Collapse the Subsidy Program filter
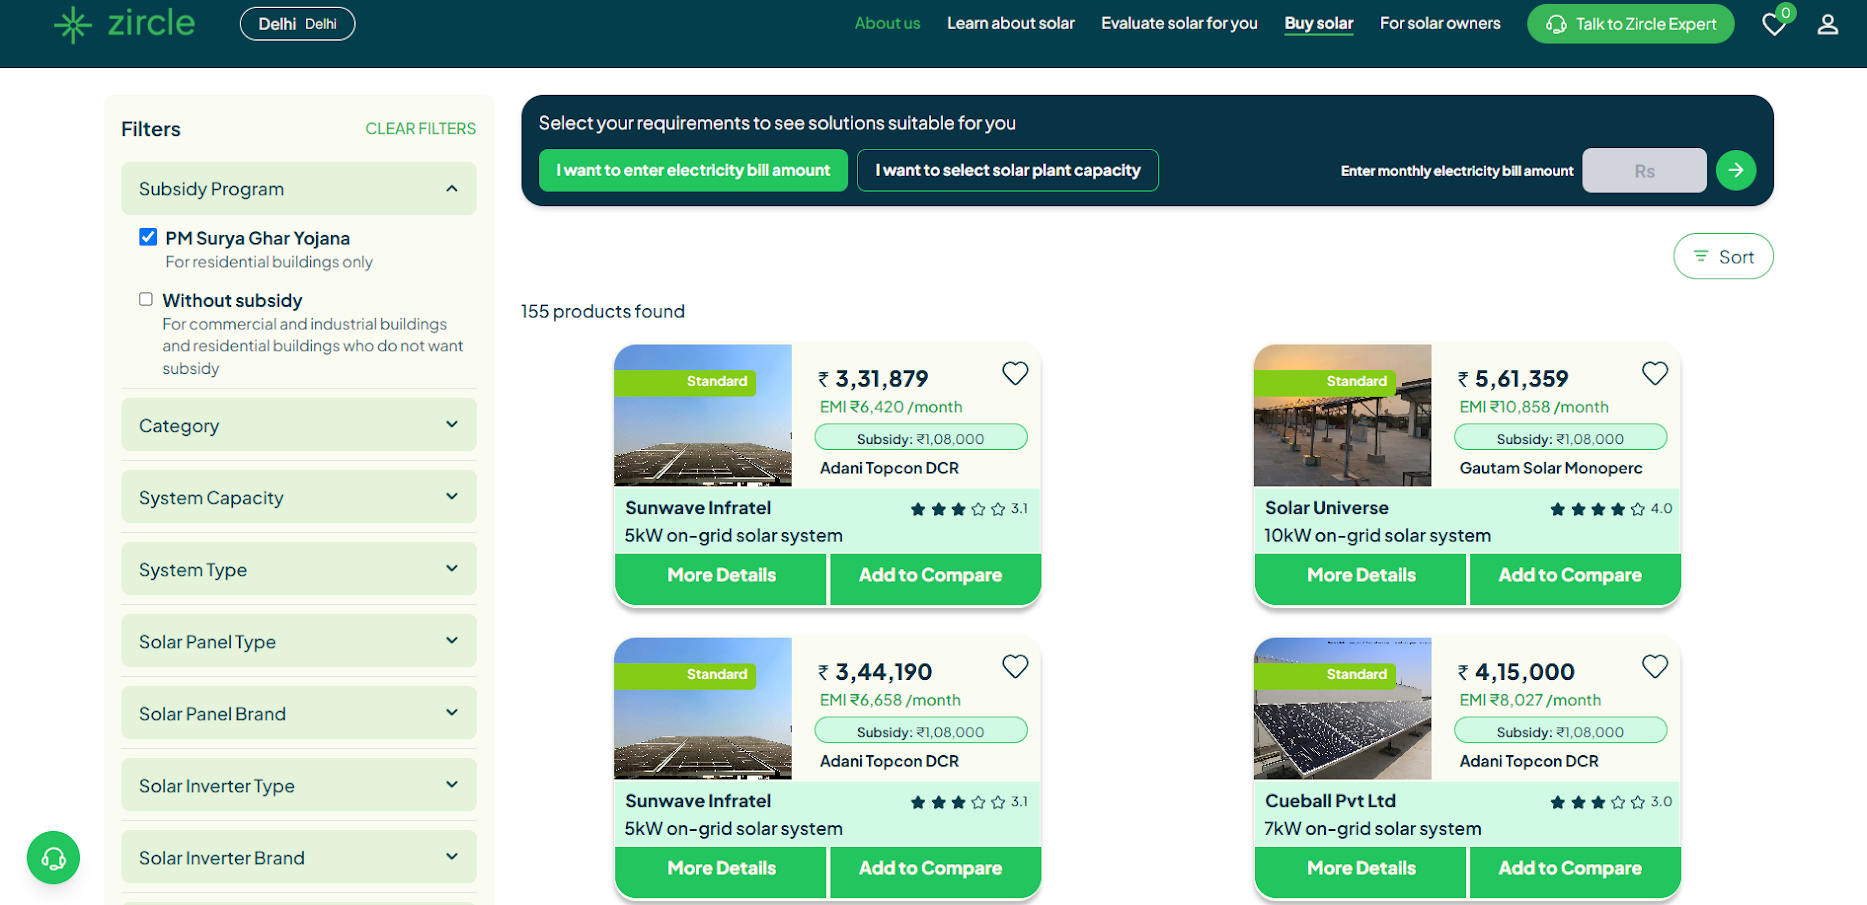Screen dimensions: 1867x905 click(x=299, y=189)
